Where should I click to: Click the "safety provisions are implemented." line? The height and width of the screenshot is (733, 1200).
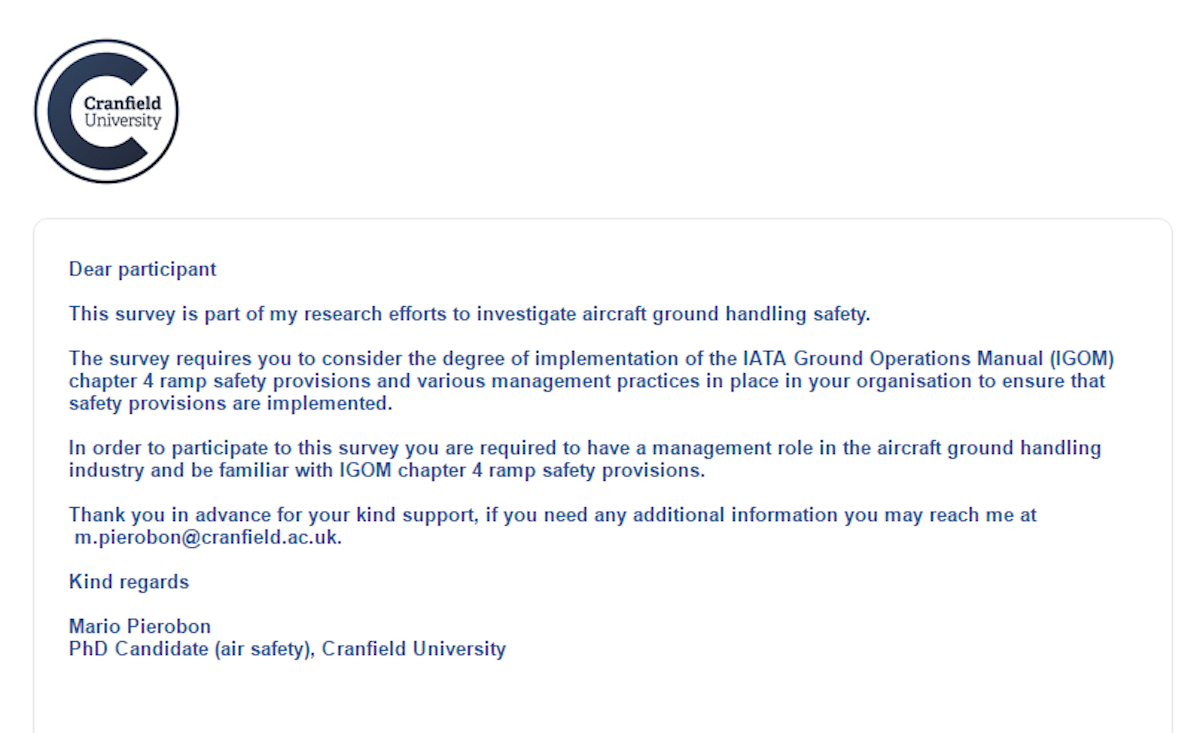tap(229, 403)
